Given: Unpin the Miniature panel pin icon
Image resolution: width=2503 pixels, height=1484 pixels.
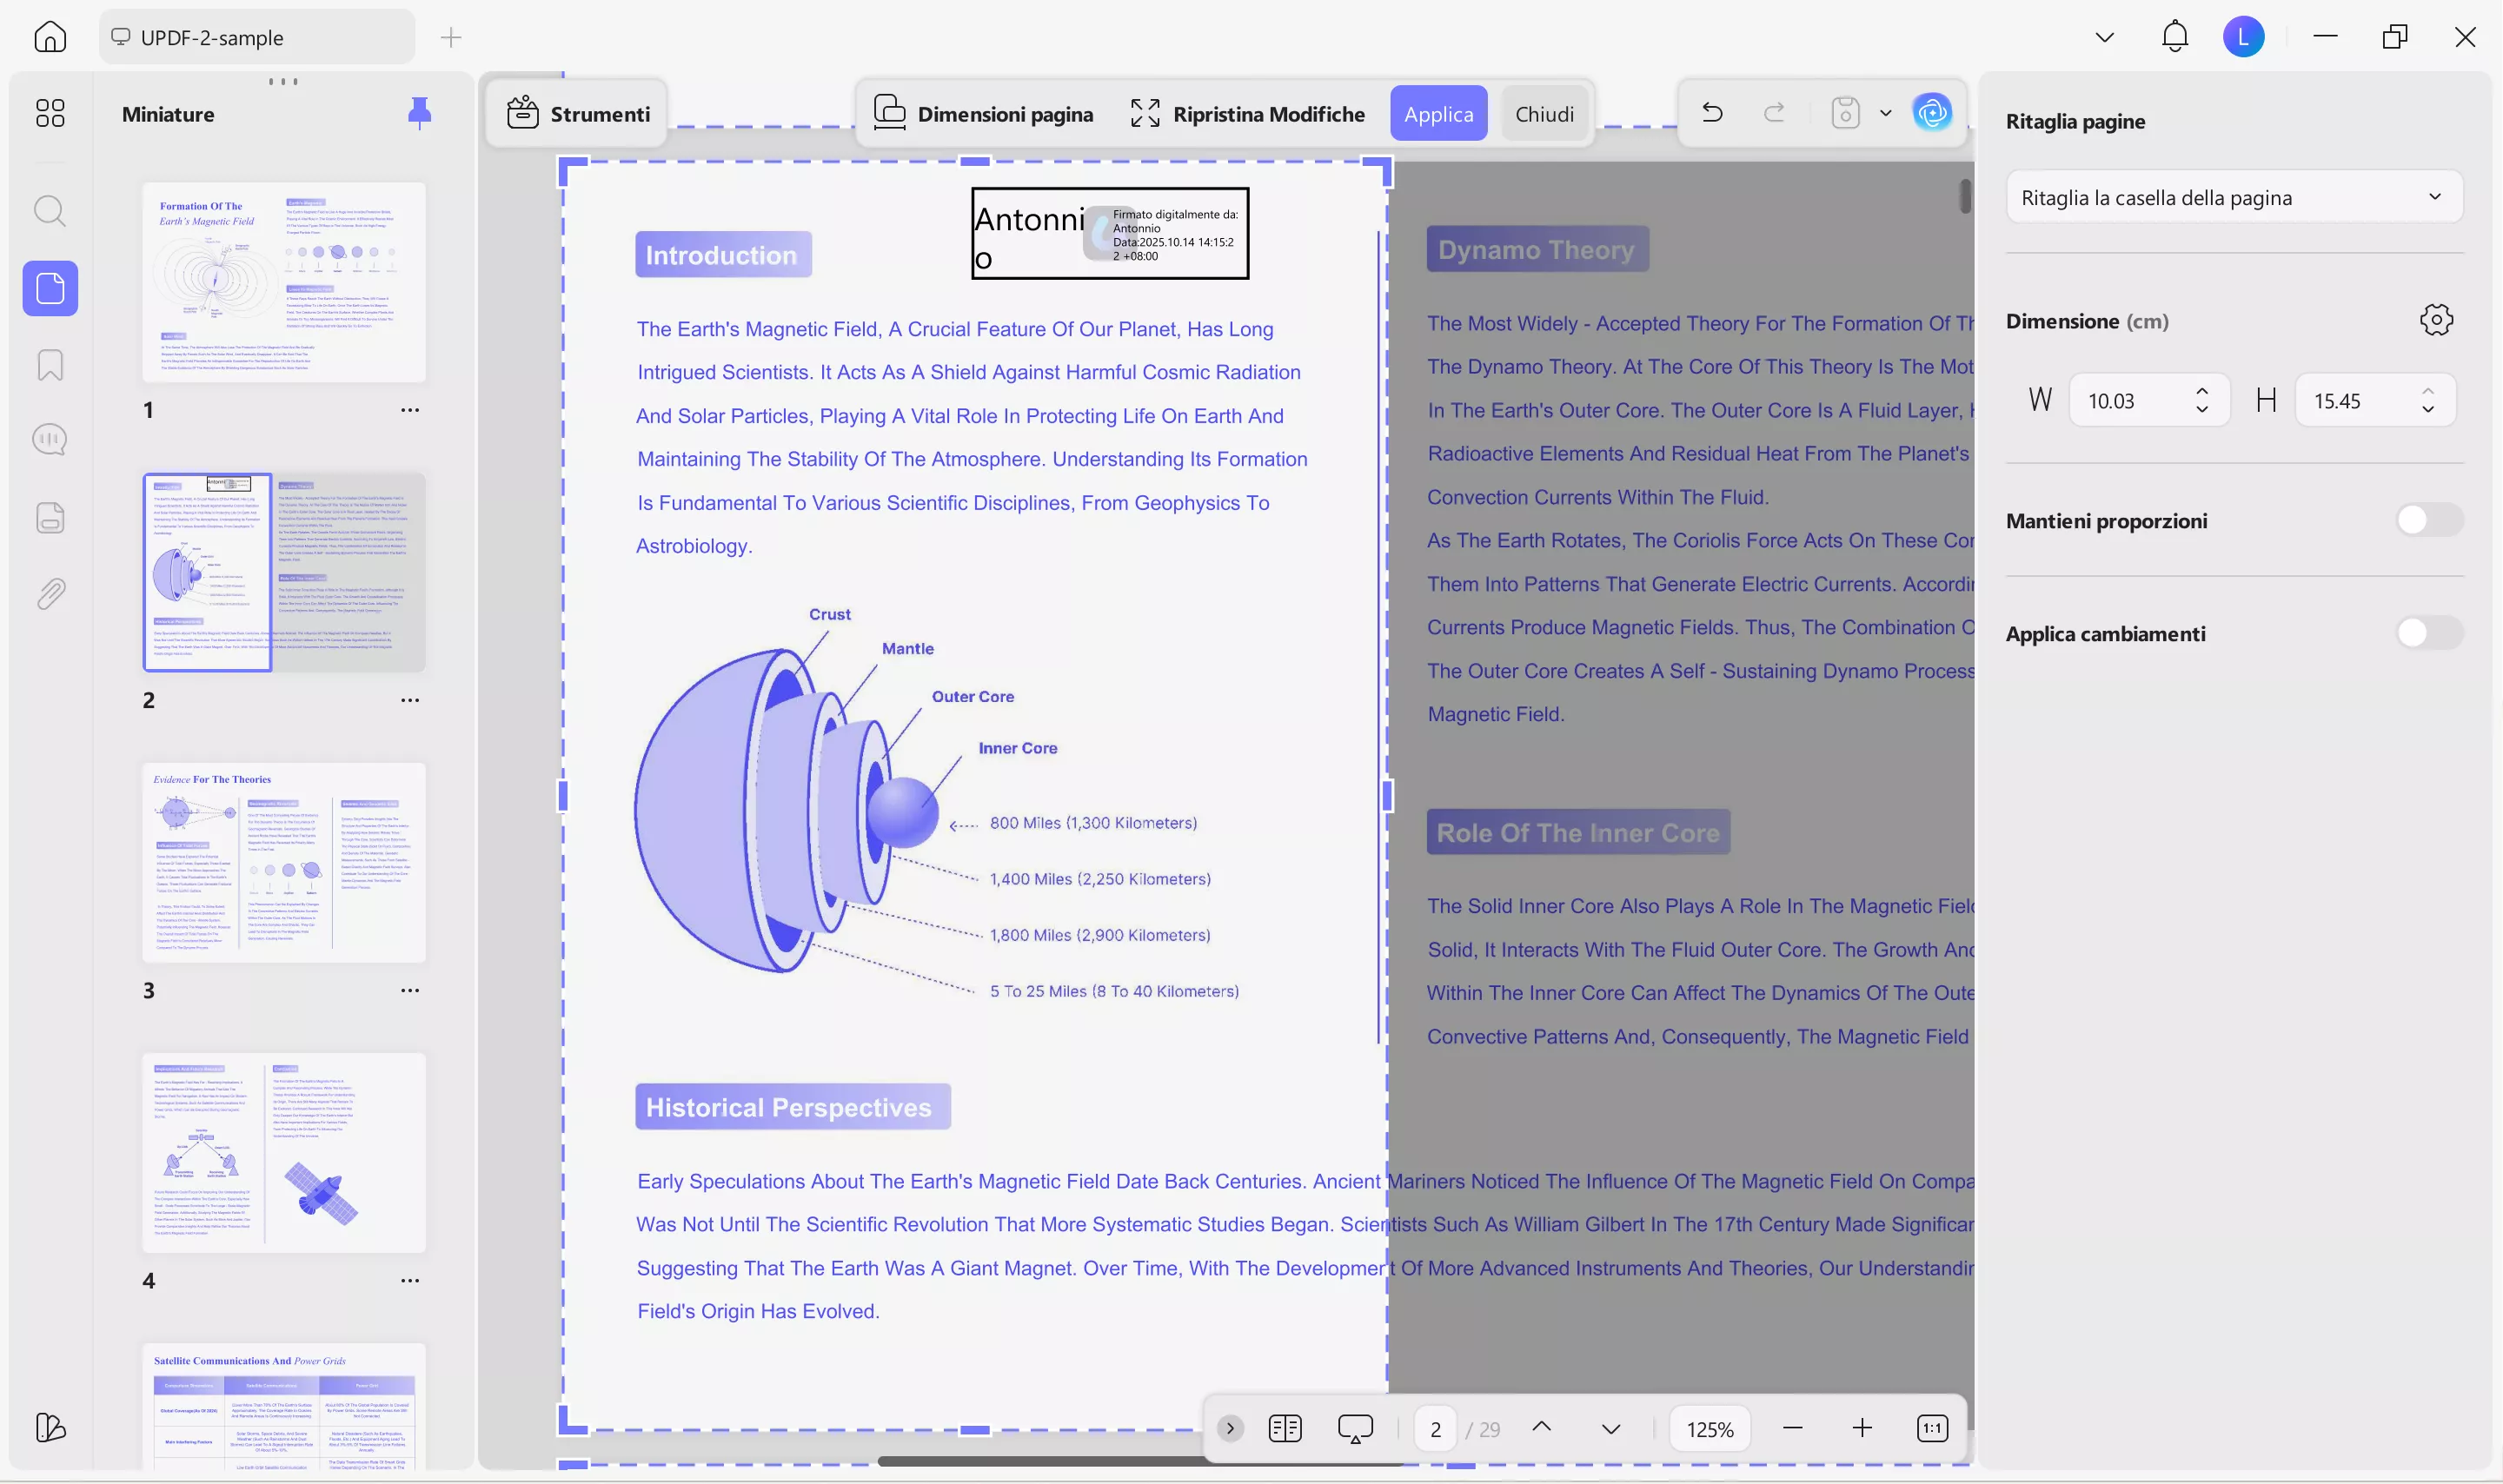Looking at the screenshot, I should point(420,113).
